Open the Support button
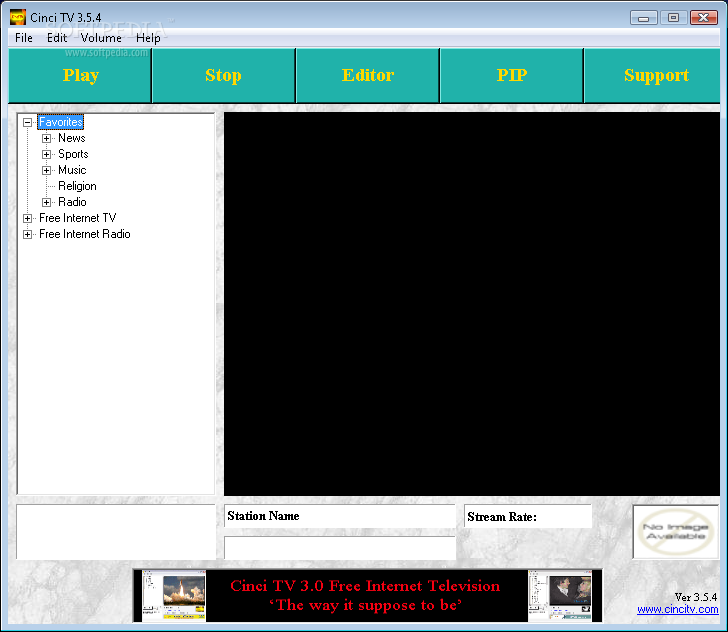This screenshot has width=728, height=632. 652,76
